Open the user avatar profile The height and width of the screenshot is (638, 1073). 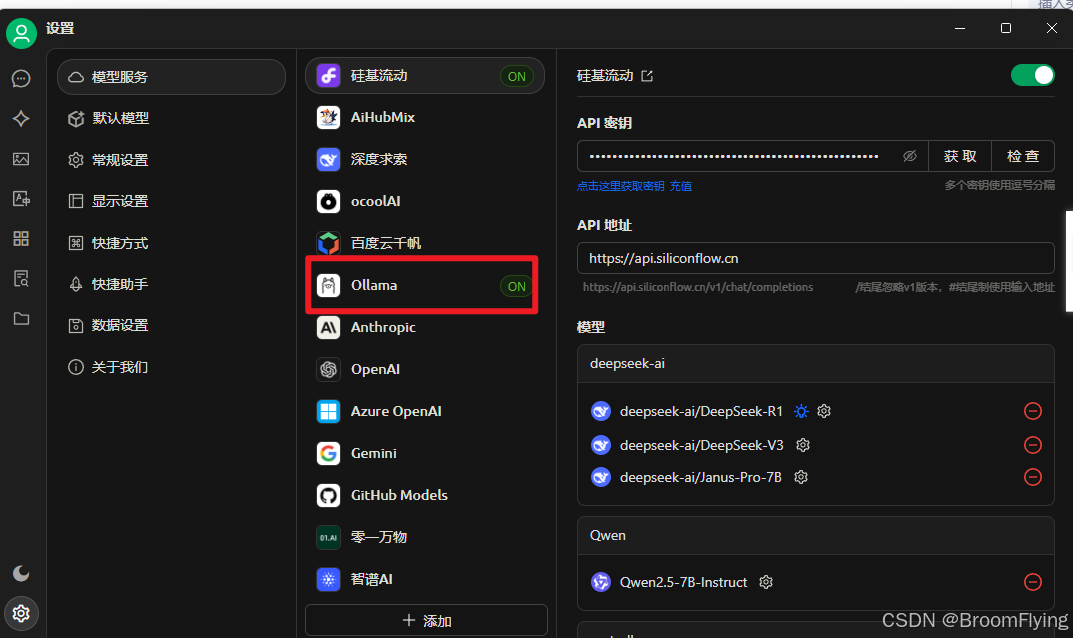(21, 33)
